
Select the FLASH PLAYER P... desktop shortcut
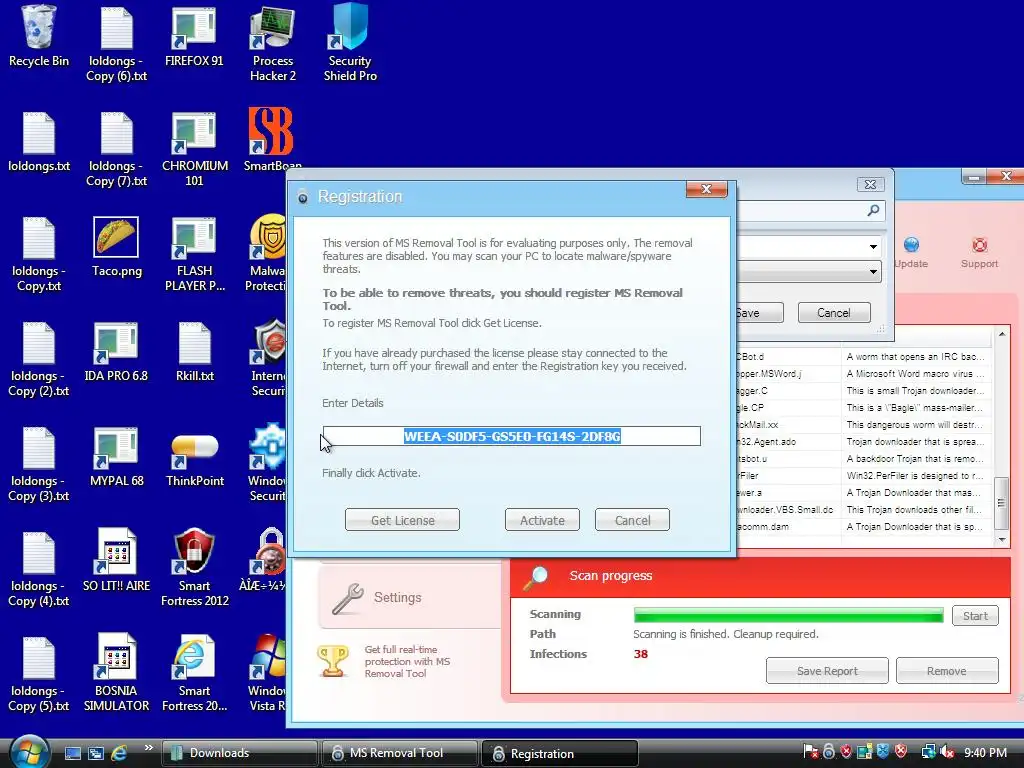pyautogui.click(x=195, y=253)
